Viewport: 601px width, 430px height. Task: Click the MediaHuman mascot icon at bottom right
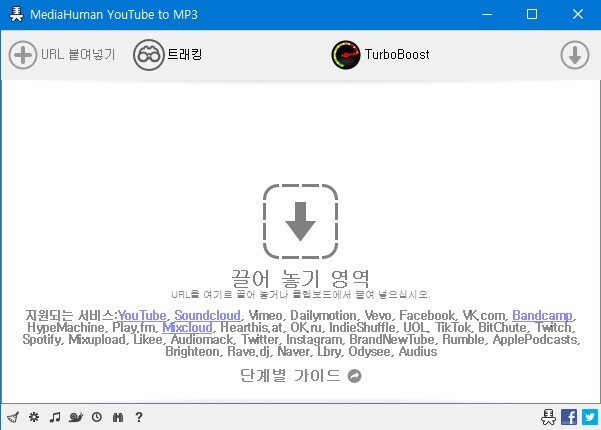[548, 417]
